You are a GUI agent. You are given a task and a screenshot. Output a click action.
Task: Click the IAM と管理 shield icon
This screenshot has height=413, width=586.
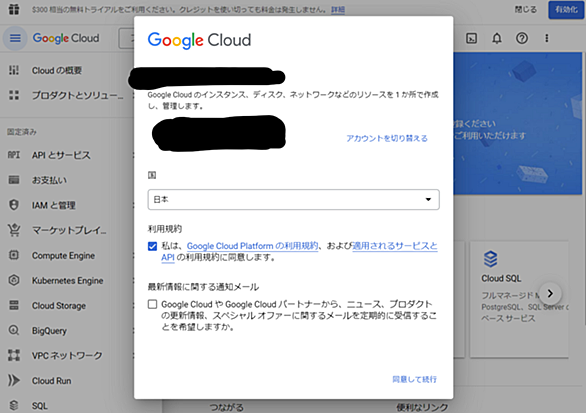coord(14,205)
